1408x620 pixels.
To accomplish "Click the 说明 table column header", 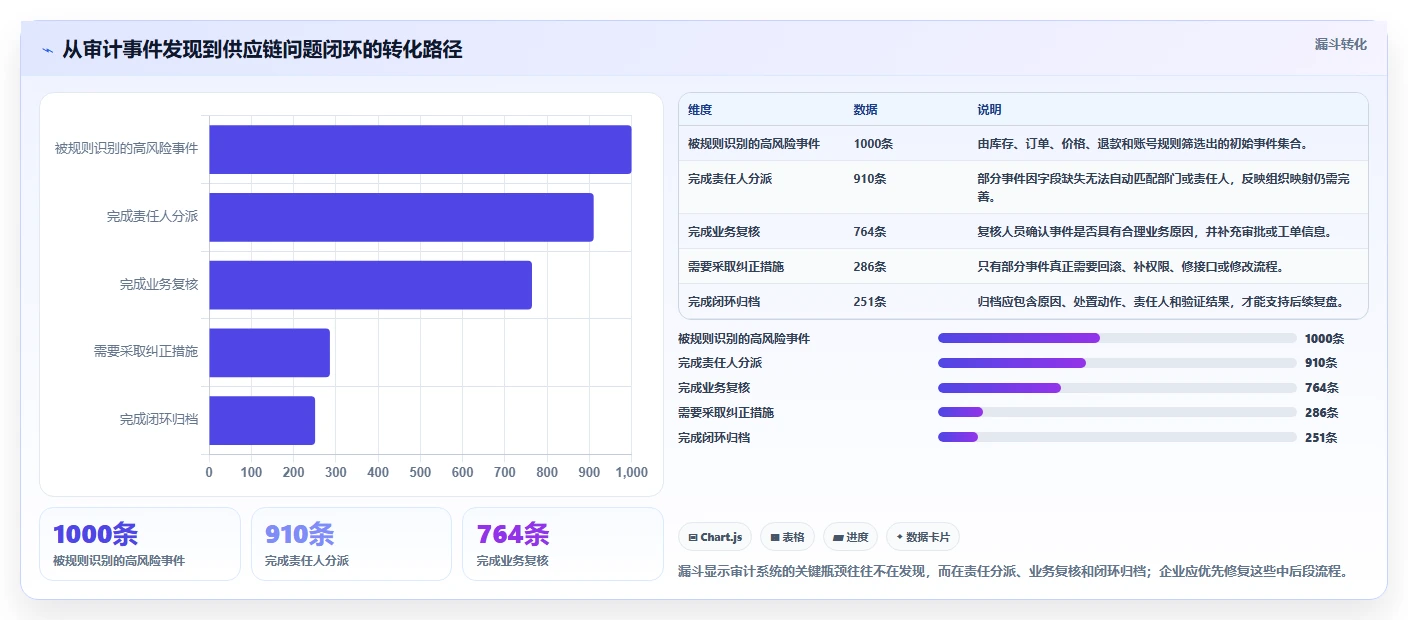I will (x=989, y=110).
